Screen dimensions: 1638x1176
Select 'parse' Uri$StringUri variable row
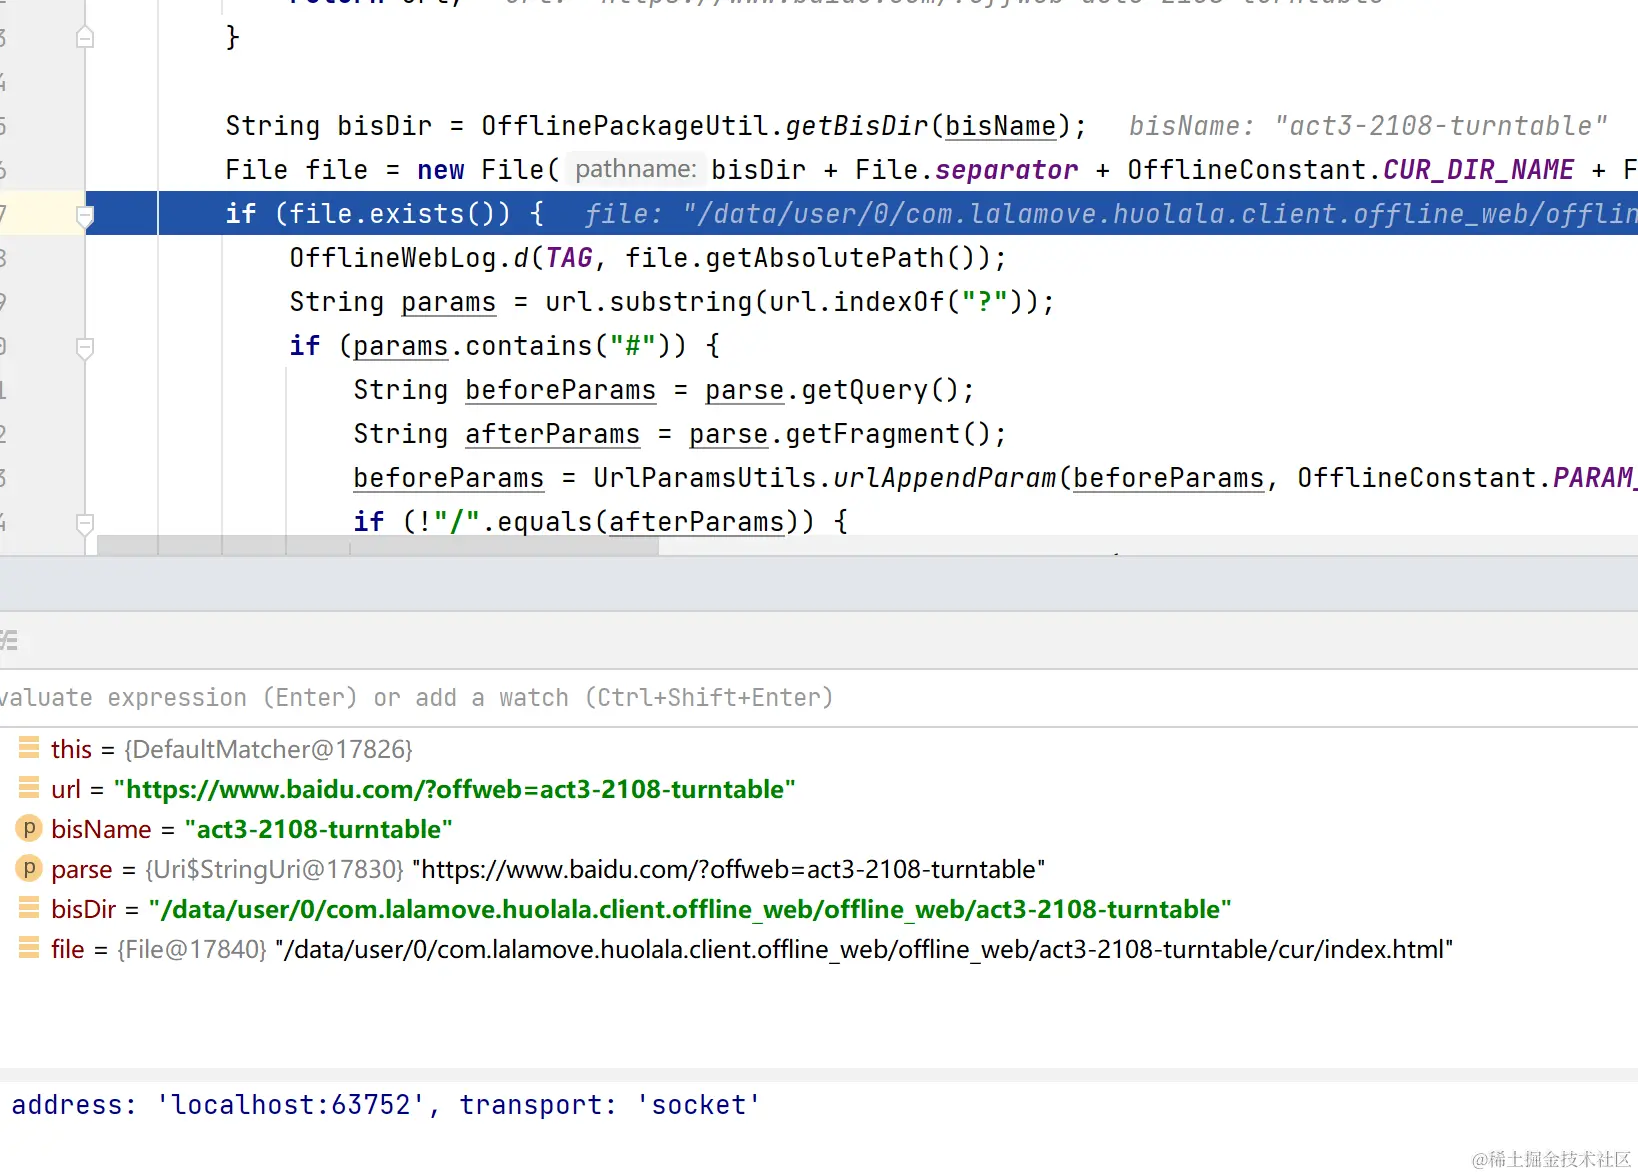[x=819, y=869]
